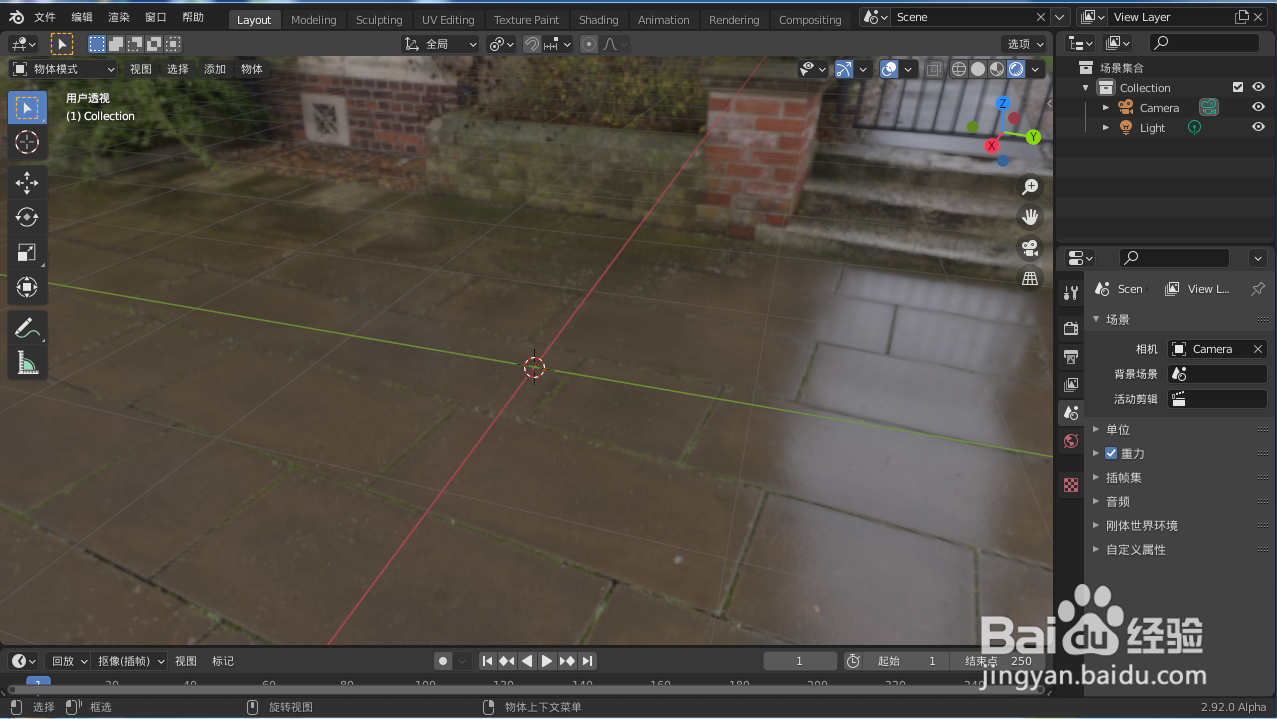This screenshot has height=719, width=1277.
Task: Uncheck the 重力 gravity checkbox
Action: (1111, 453)
